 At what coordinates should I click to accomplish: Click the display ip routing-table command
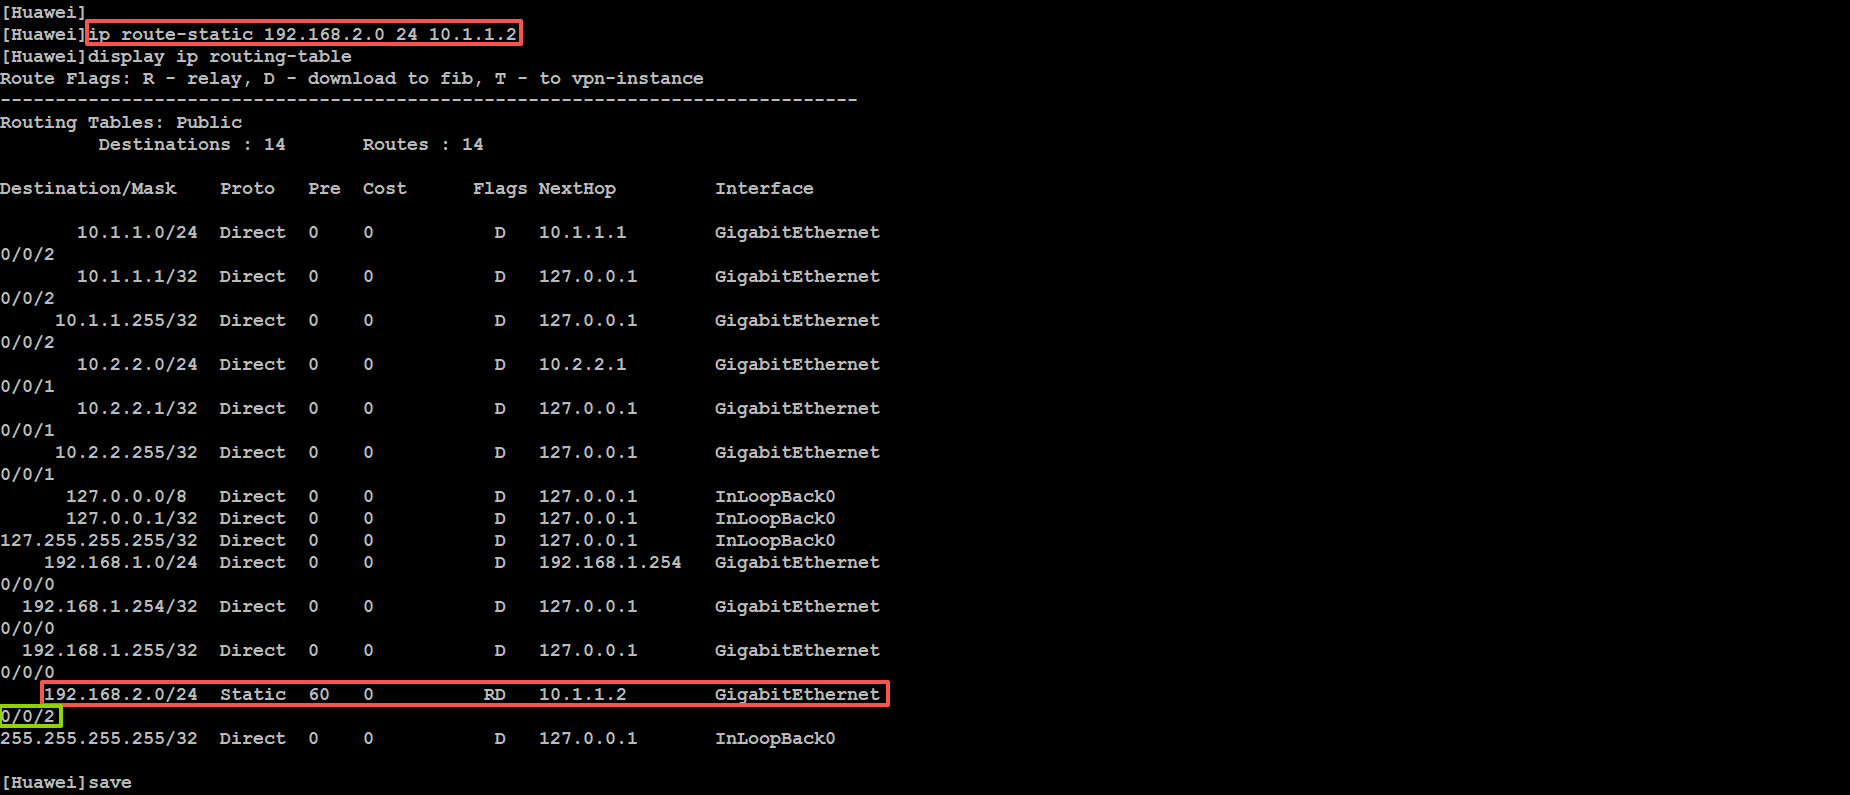(x=219, y=57)
